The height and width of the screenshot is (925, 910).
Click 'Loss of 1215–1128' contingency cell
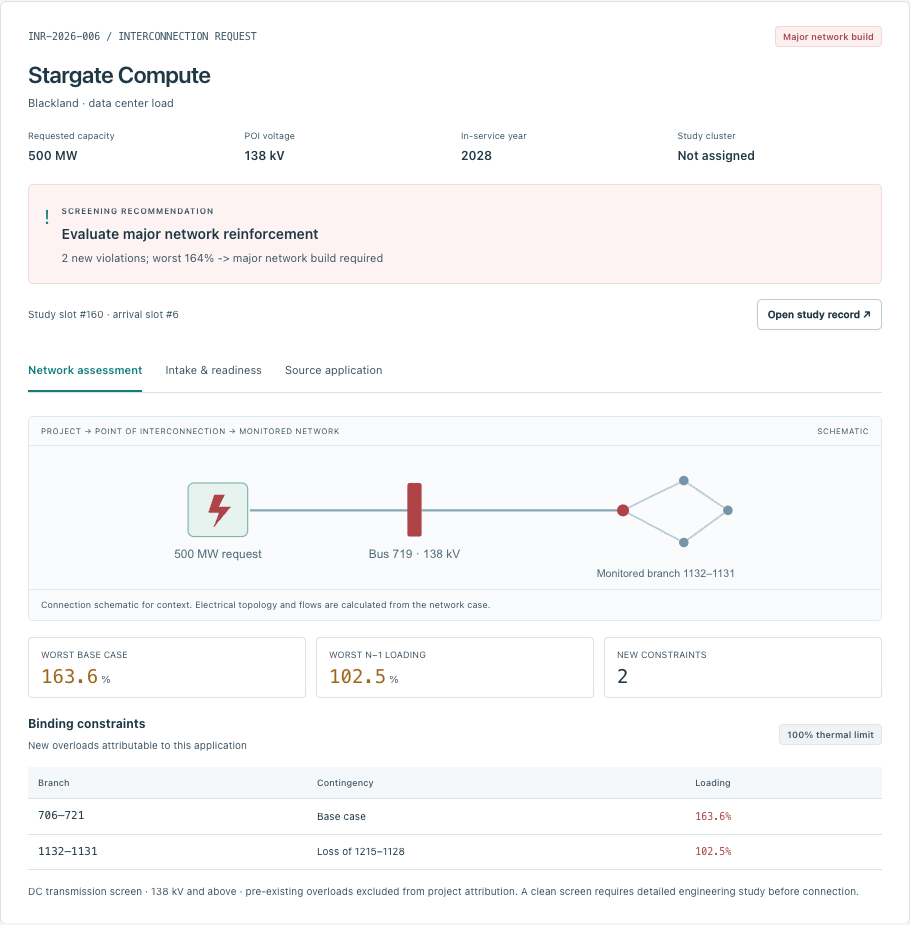[360, 851]
